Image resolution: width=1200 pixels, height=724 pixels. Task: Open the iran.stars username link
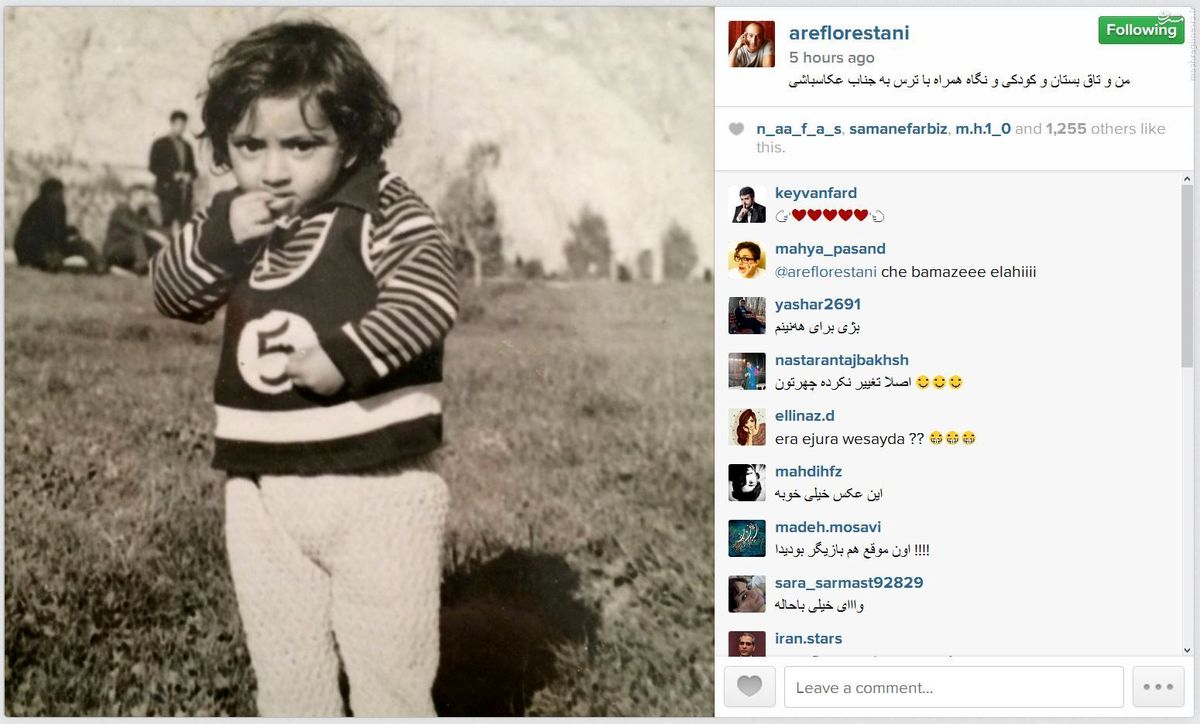click(808, 639)
